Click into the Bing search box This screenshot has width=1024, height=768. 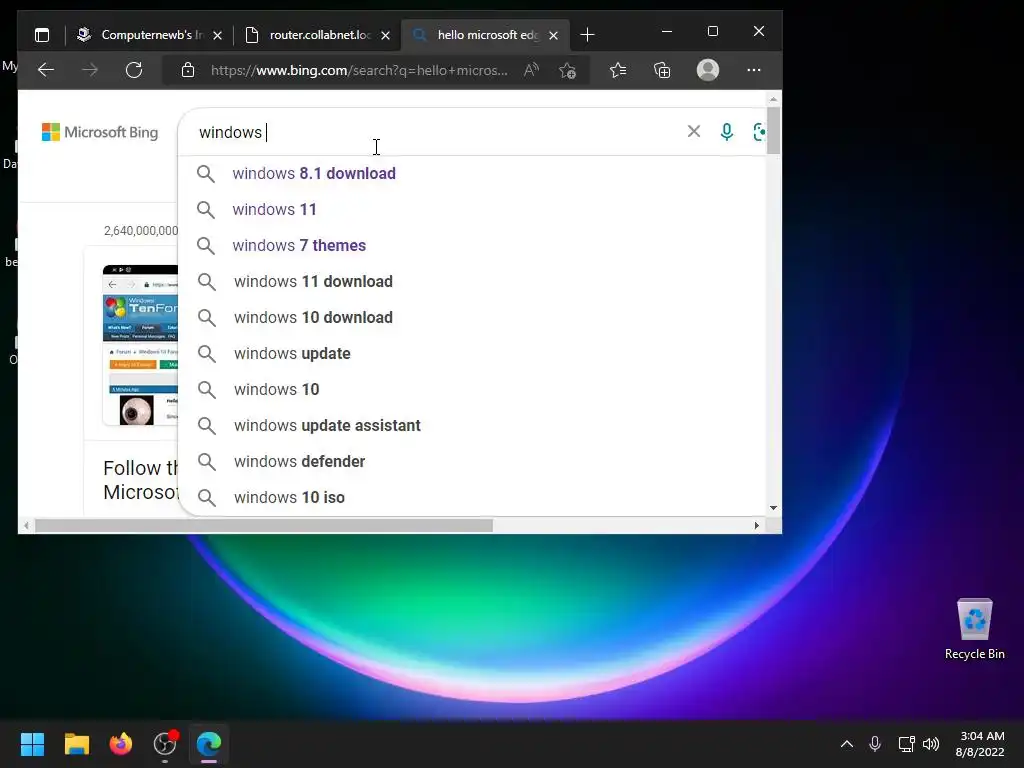tap(434, 132)
